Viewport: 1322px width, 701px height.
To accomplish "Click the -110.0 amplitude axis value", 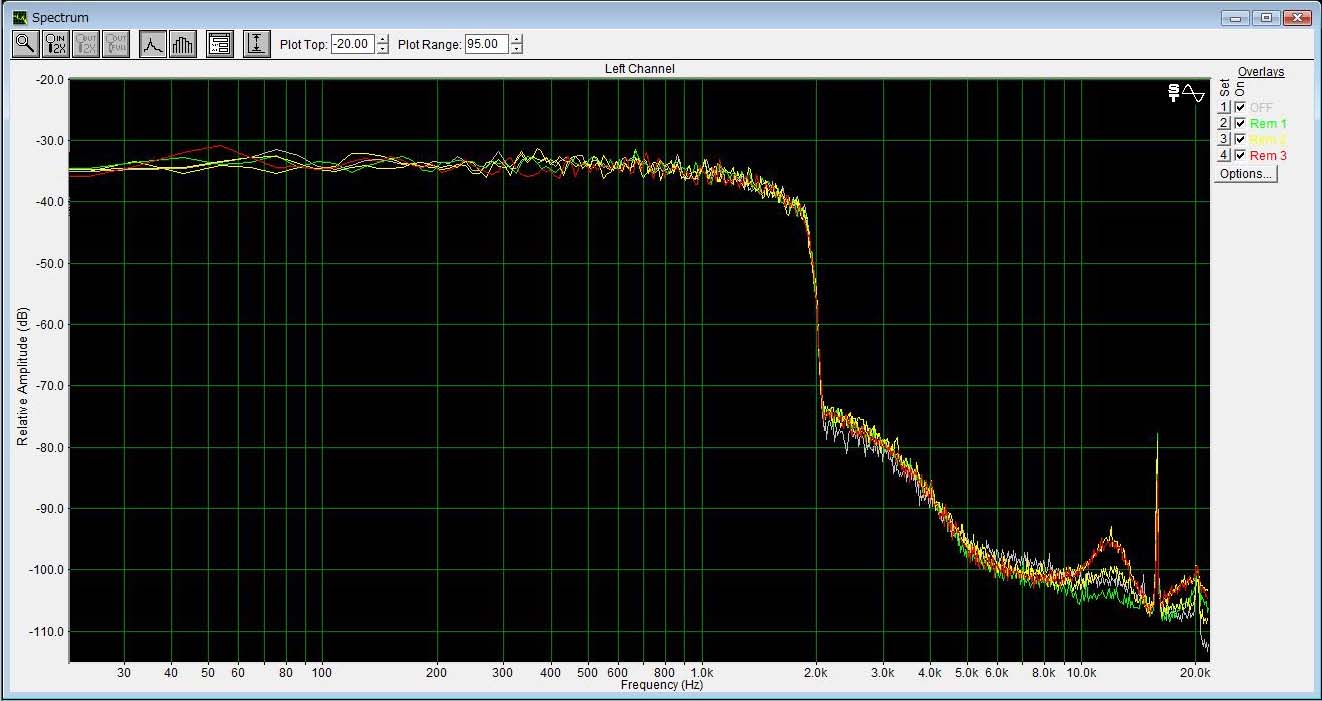I will point(47,632).
